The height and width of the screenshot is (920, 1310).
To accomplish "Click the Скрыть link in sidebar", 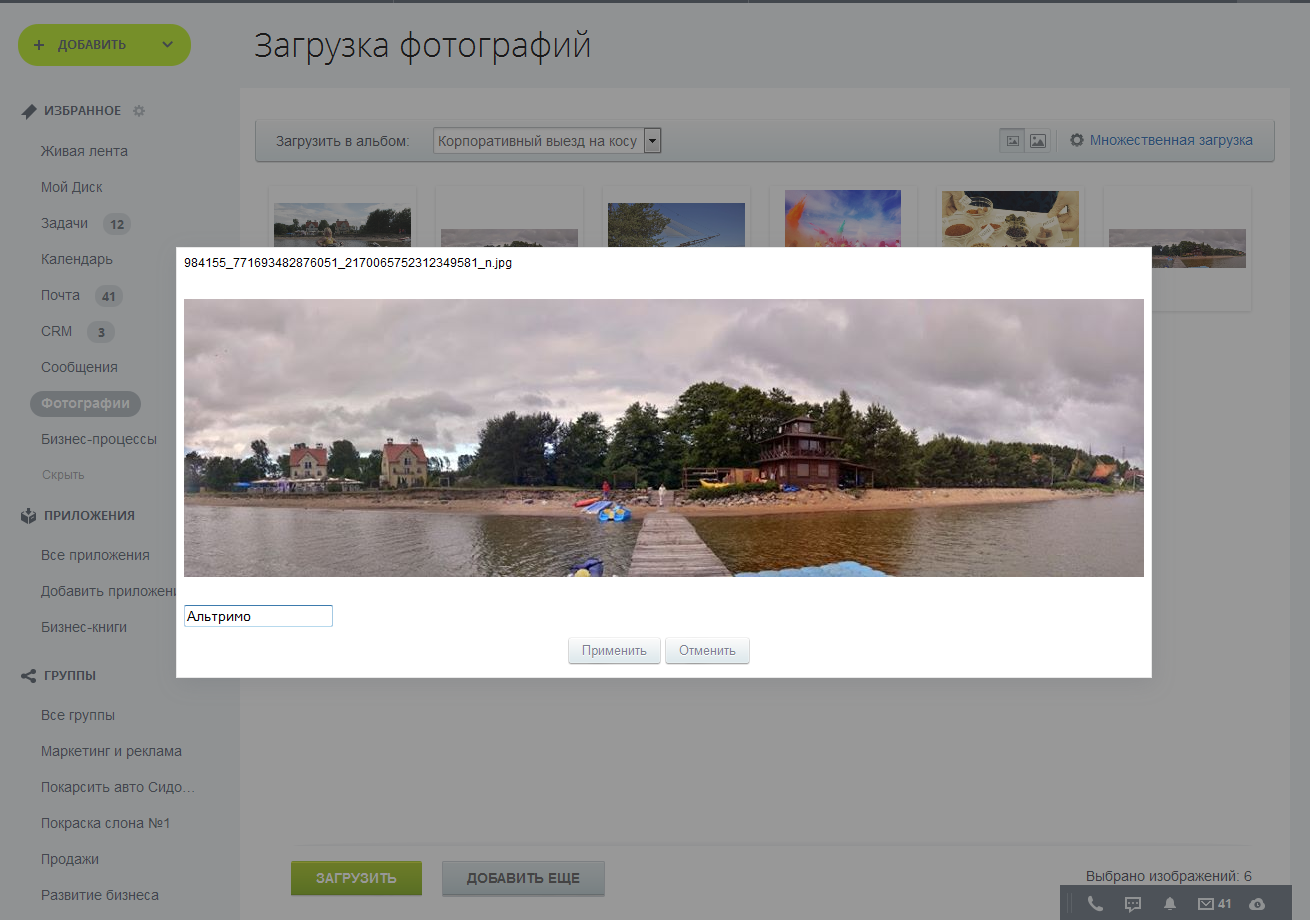I will 63,475.
